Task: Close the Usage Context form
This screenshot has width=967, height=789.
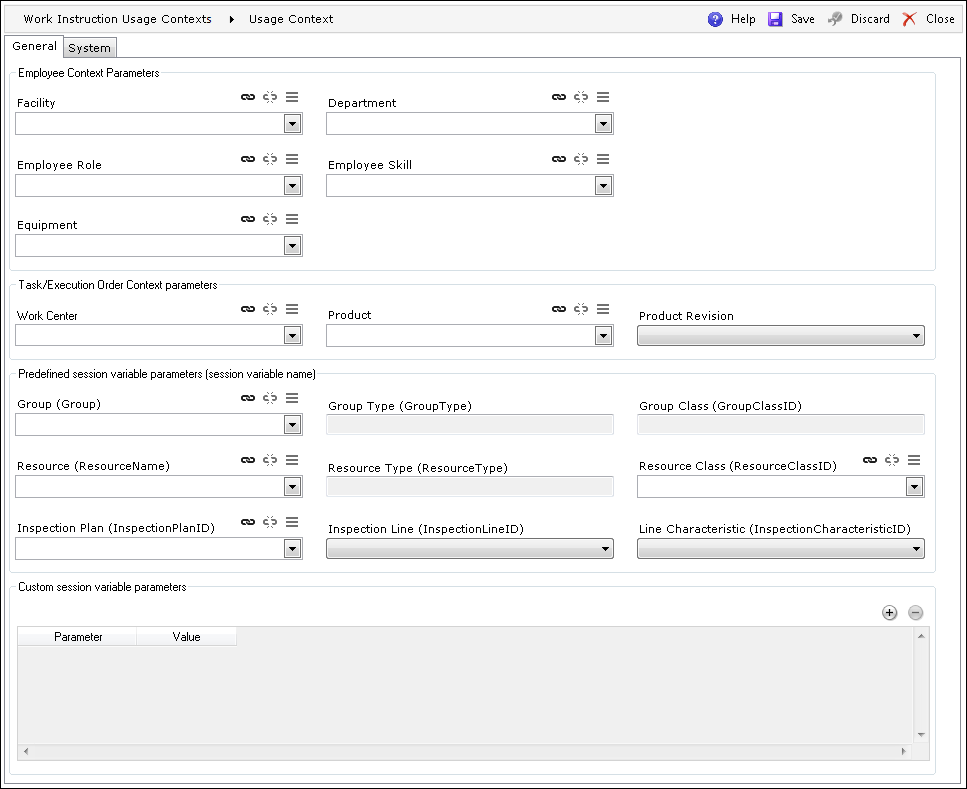Action: [x=928, y=19]
